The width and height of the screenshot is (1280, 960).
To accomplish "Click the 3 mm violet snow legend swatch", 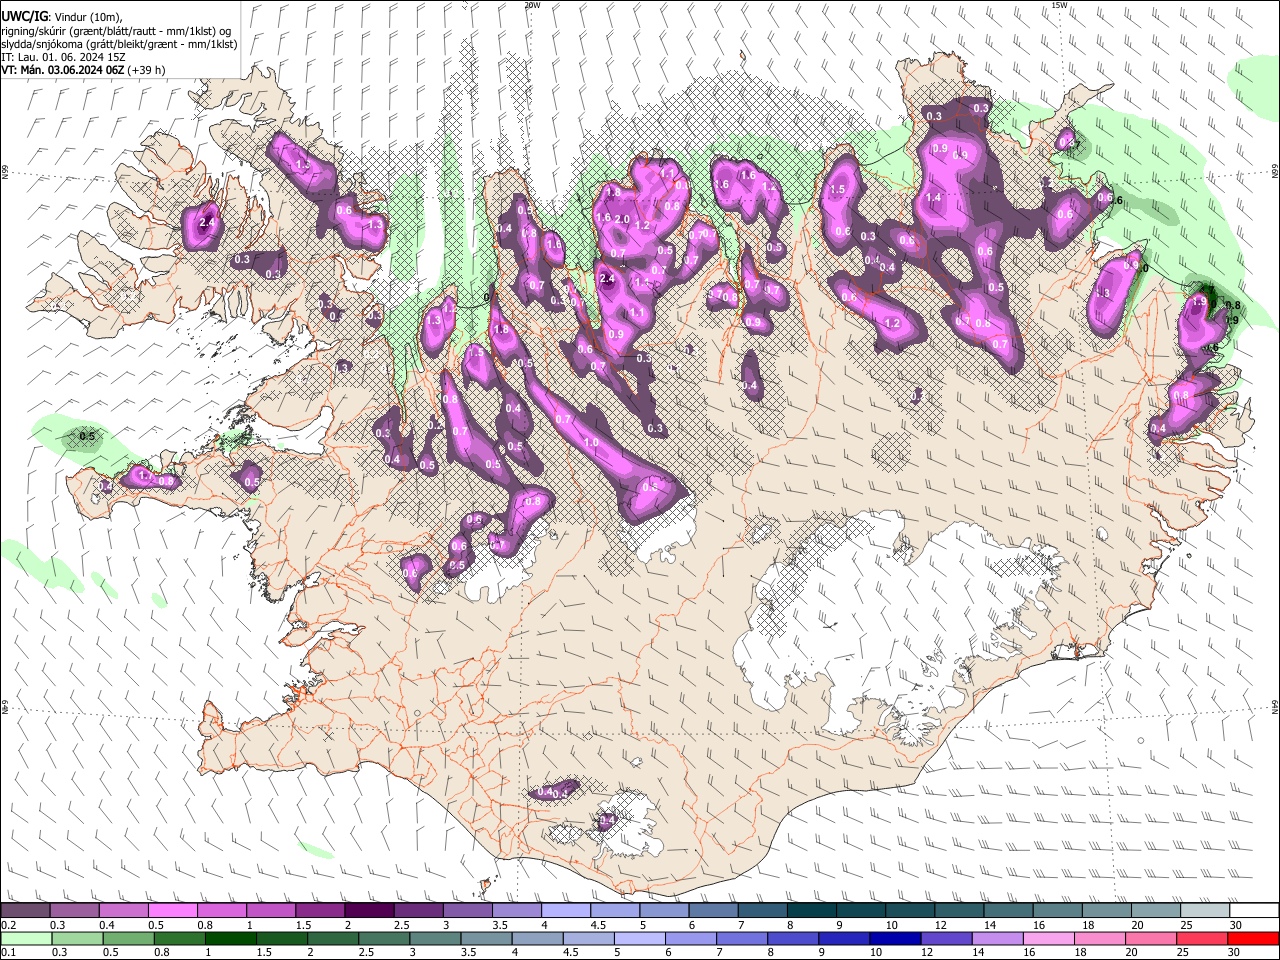I will coord(468,910).
